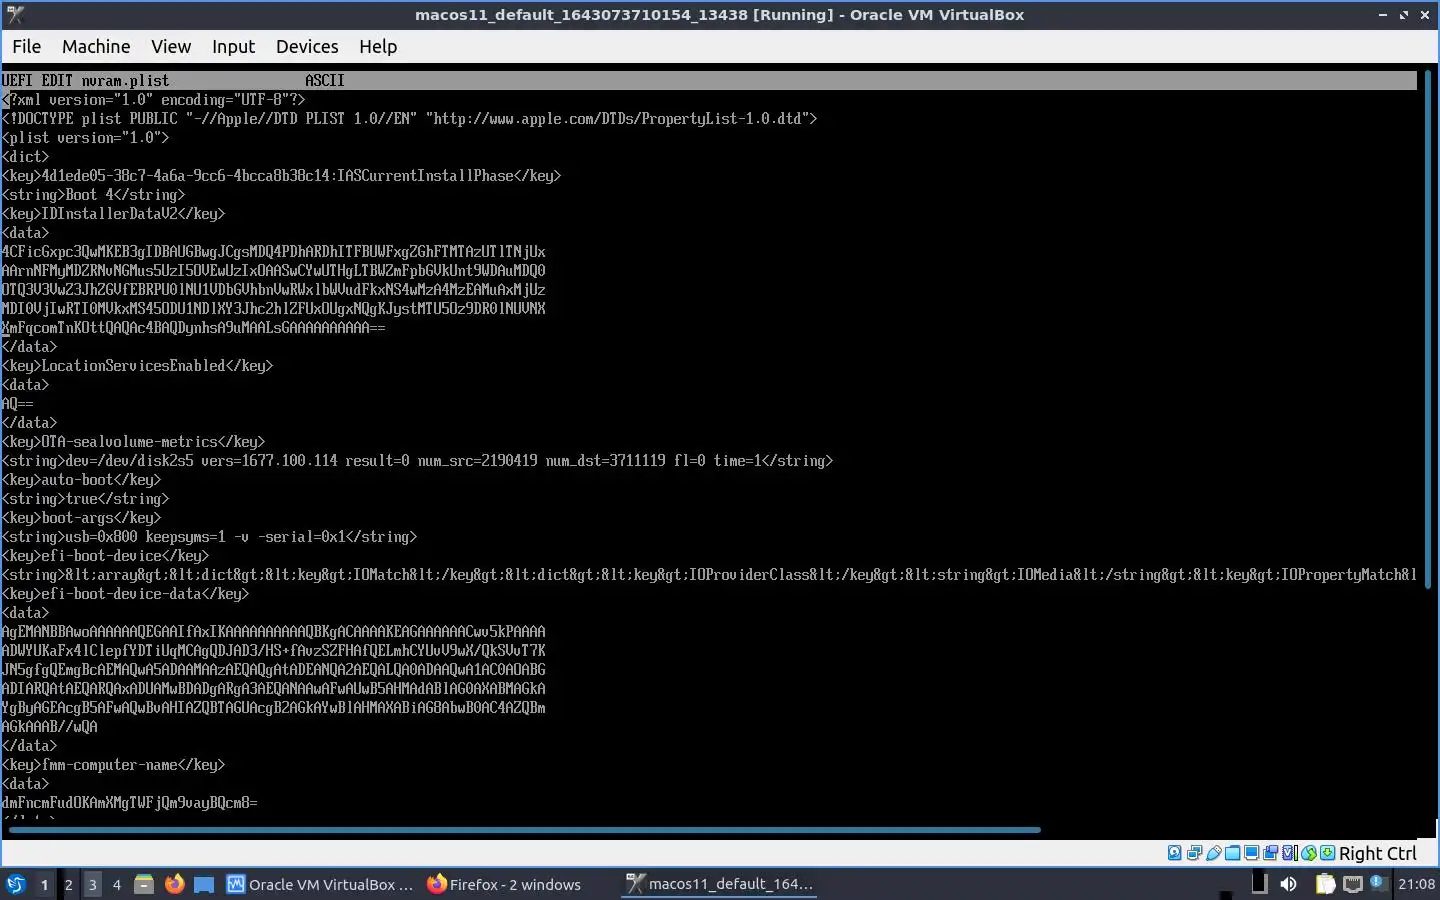Screen dimensions: 1440x900
Task: Open the Machine menu
Action: (x=96, y=46)
